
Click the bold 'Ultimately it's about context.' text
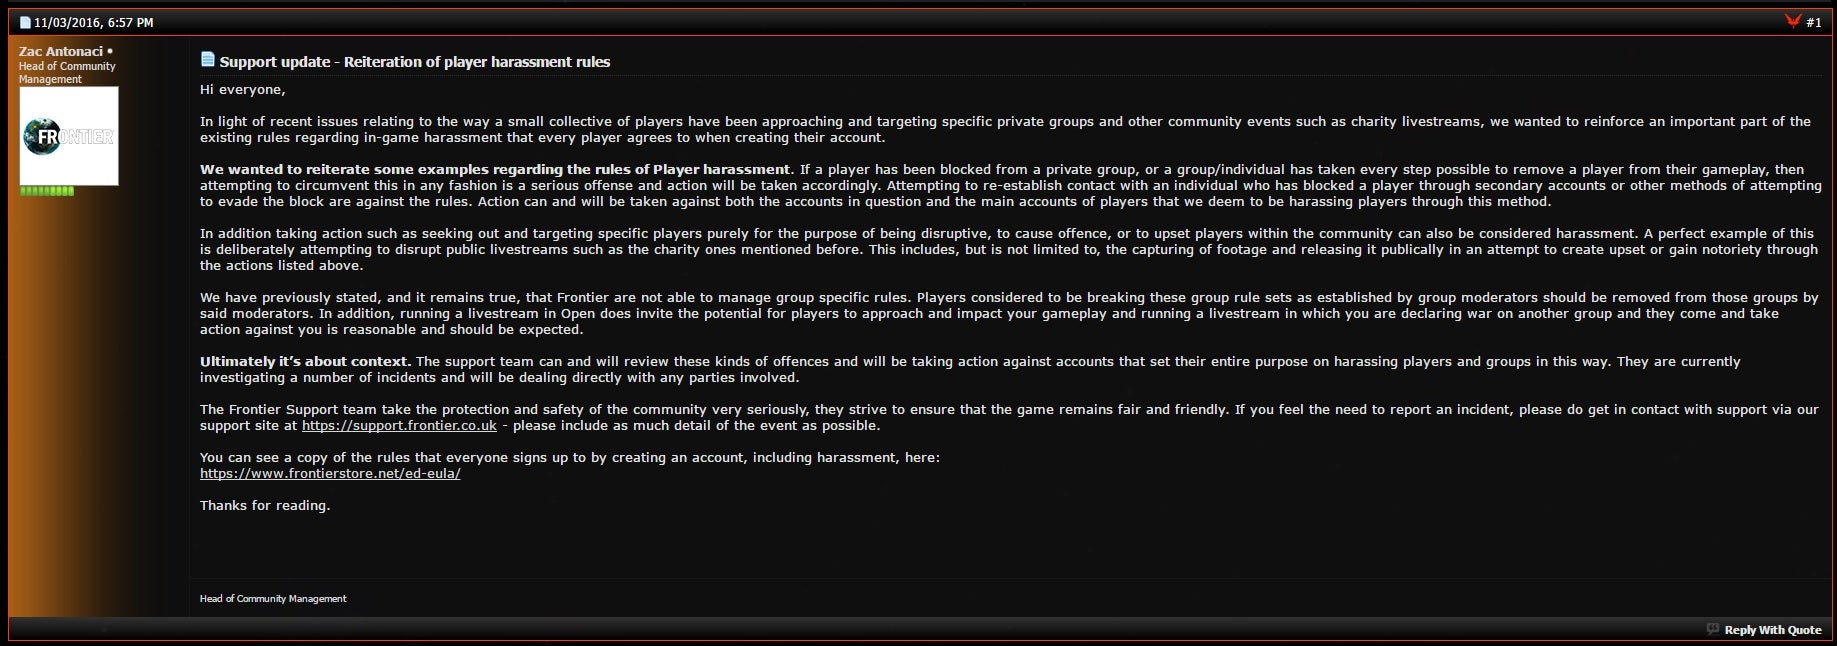[x=305, y=361]
